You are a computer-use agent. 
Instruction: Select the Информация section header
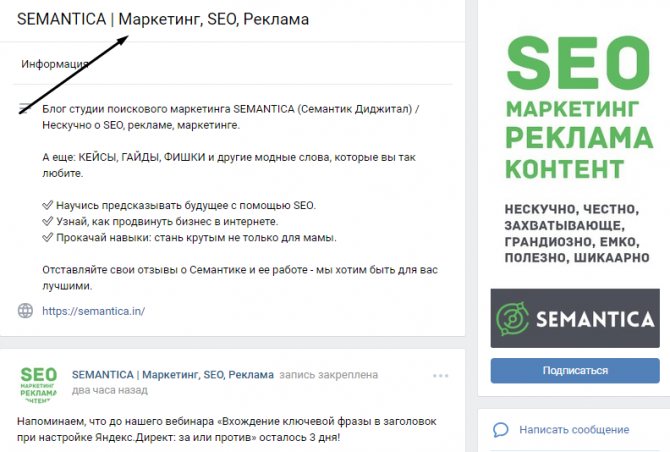point(55,64)
